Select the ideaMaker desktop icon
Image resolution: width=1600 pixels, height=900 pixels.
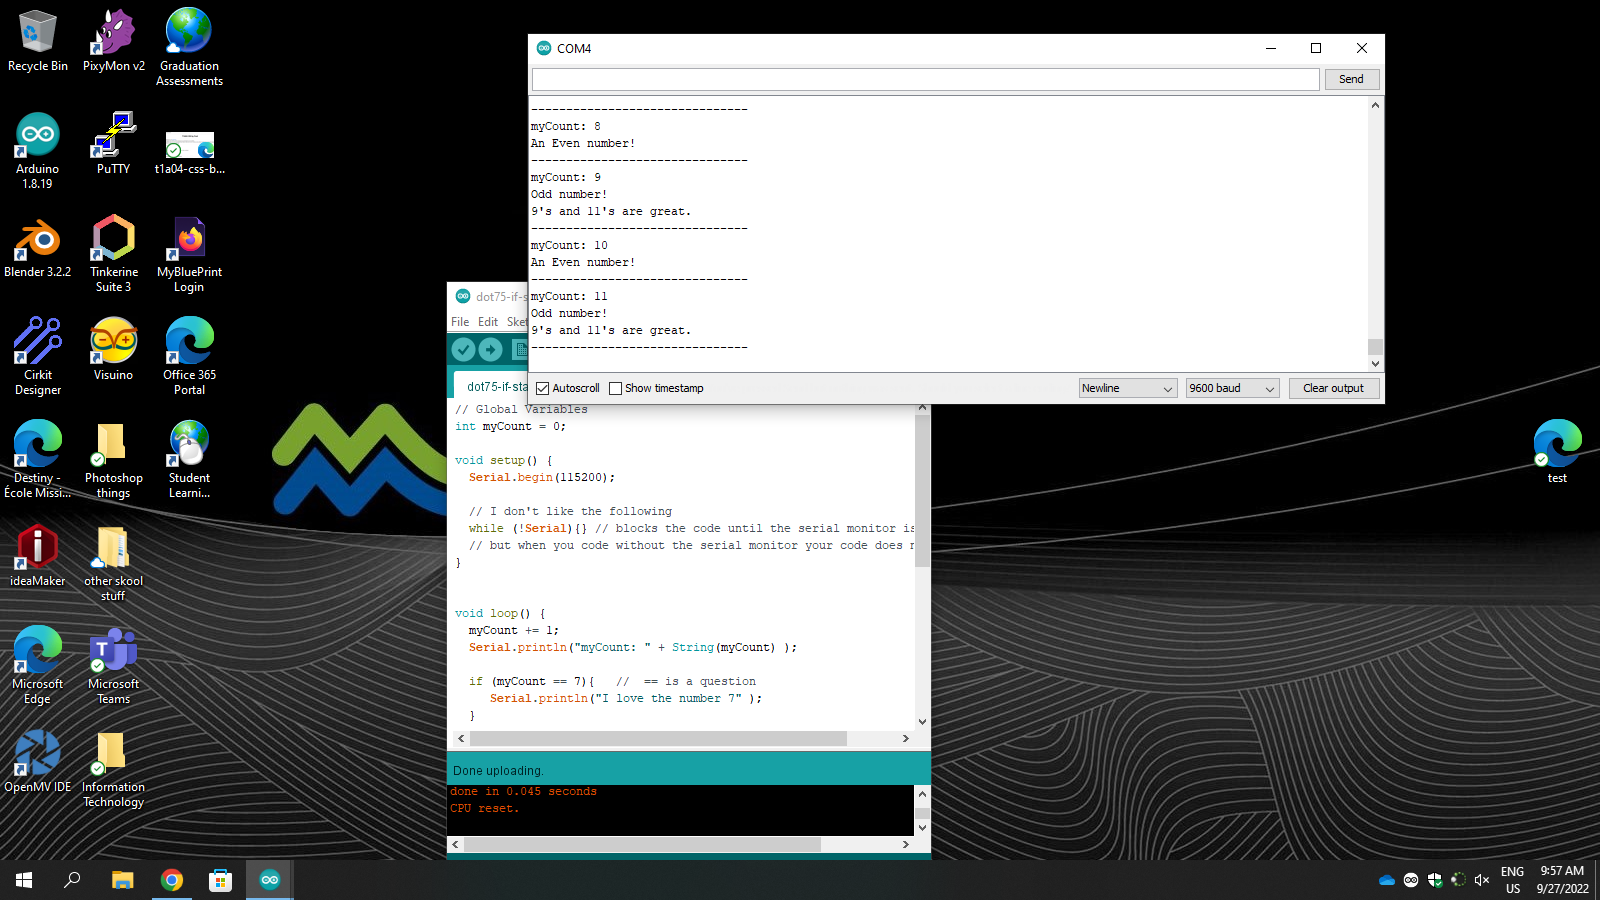coord(38,556)
